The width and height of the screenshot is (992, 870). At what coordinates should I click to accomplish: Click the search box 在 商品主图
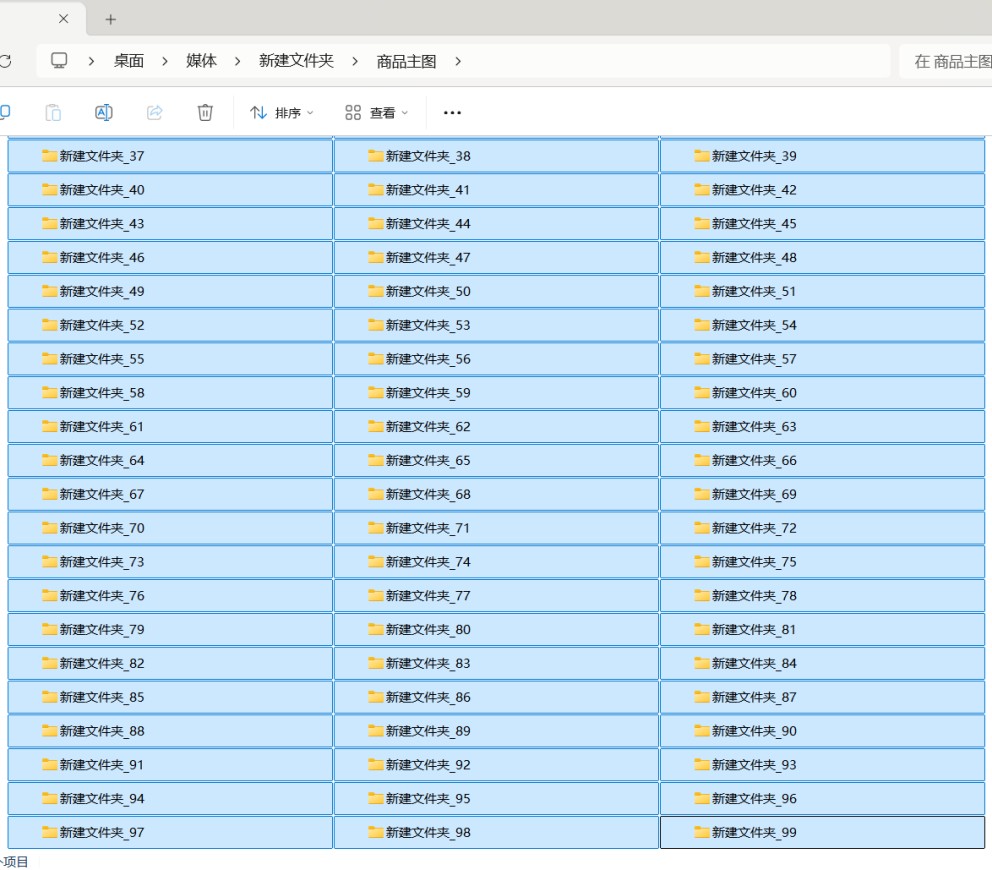click(945, 61)
